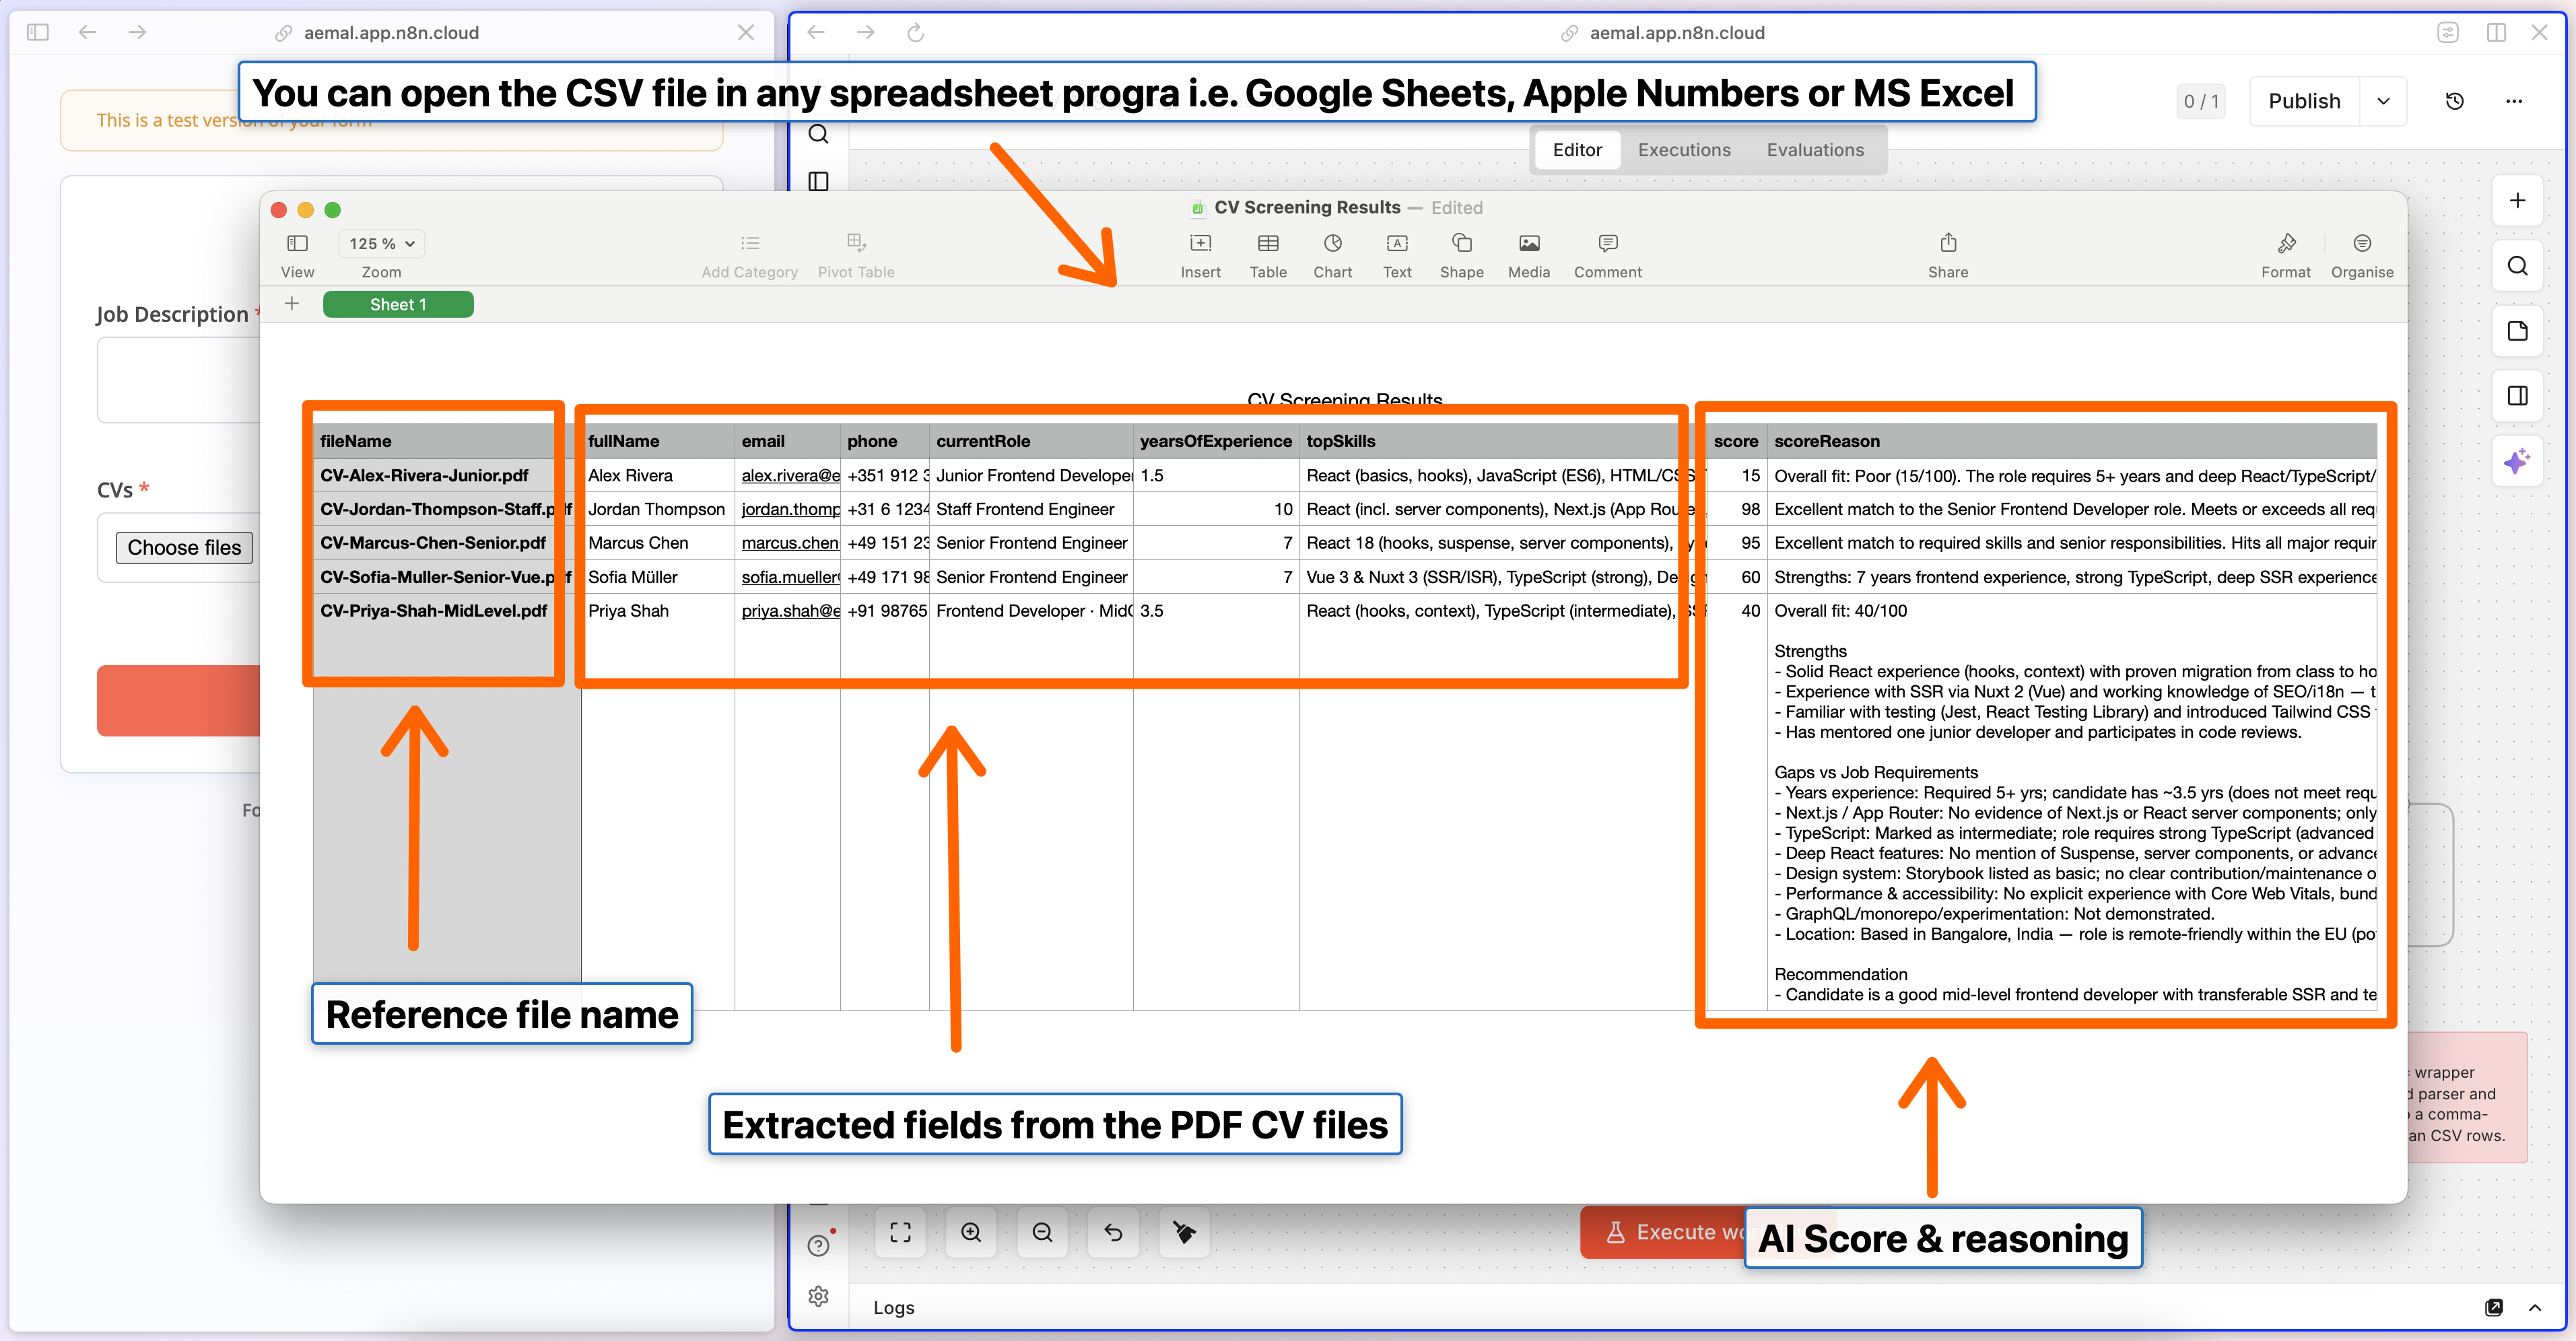Open the reader icon in right browser toolbar
Image resolution: width=2576 pixels, height=1341 pixels.
pos(2447,33)
